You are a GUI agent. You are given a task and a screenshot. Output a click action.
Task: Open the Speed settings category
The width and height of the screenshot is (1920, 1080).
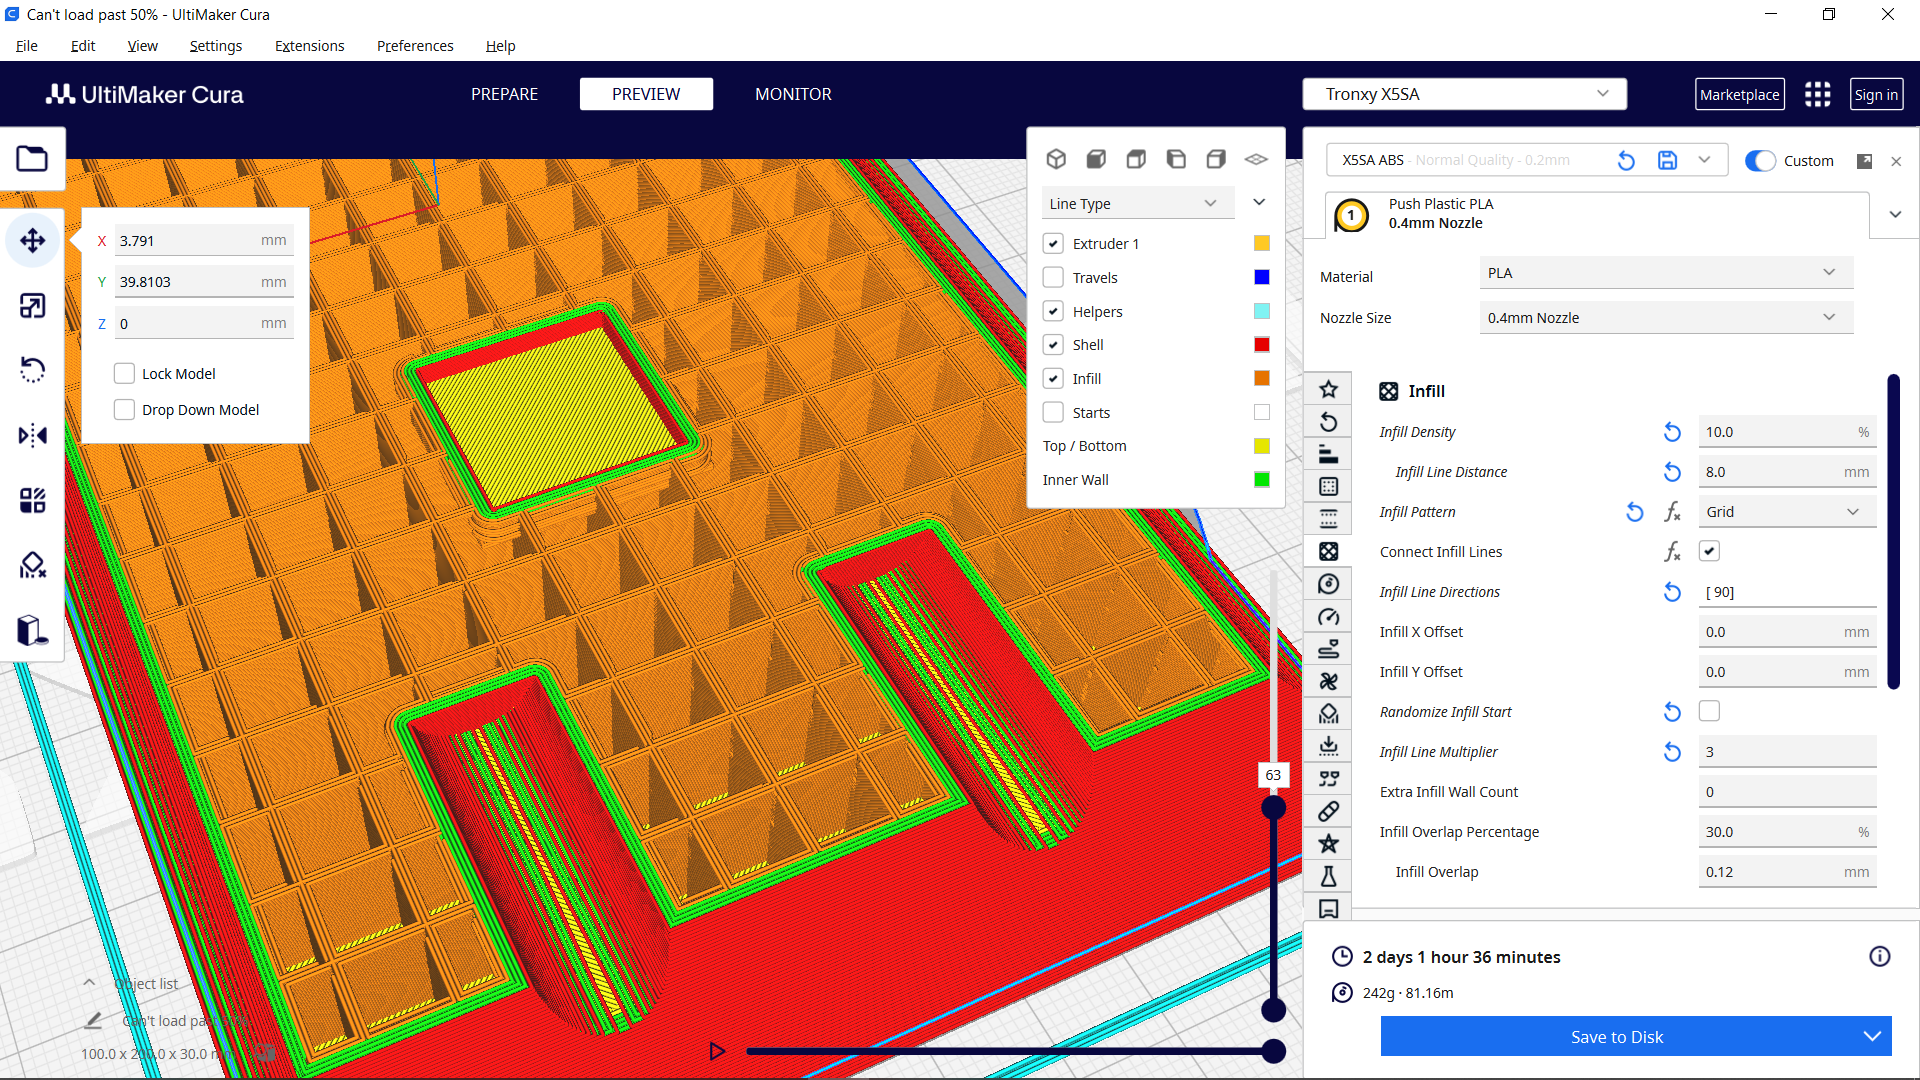1329,615
